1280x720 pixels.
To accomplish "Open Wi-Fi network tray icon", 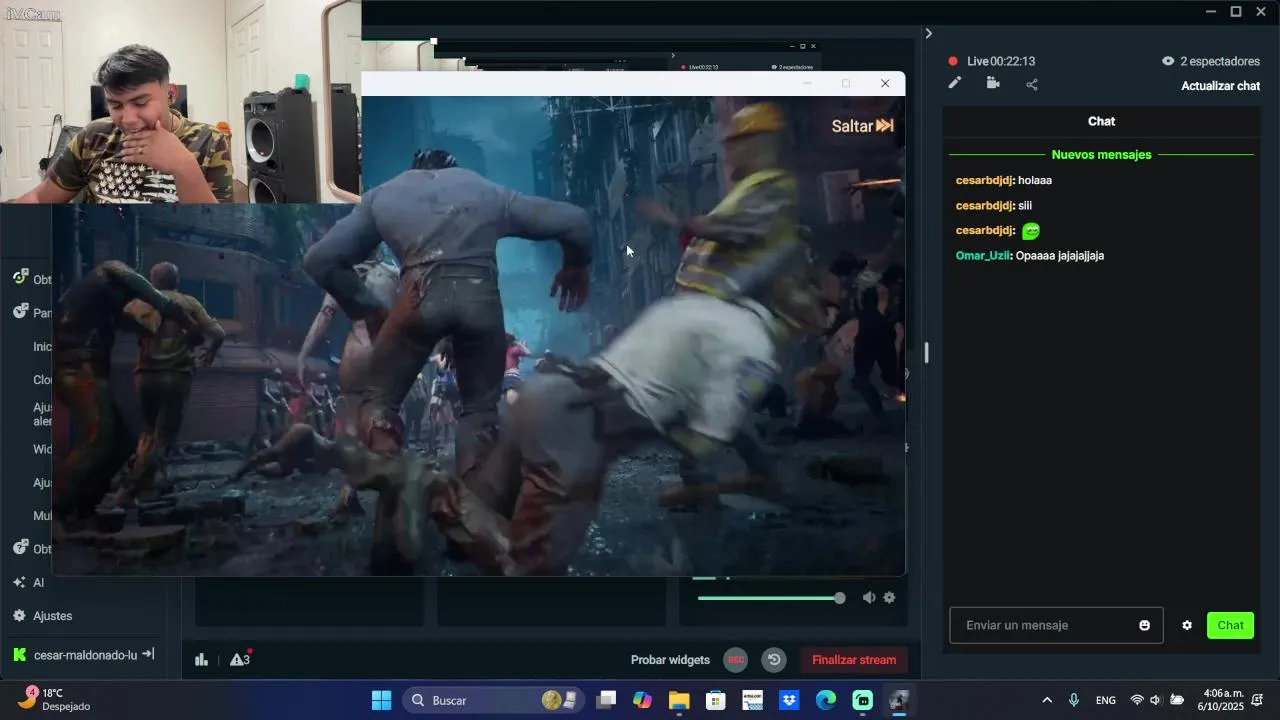I will pos(1137,700).
